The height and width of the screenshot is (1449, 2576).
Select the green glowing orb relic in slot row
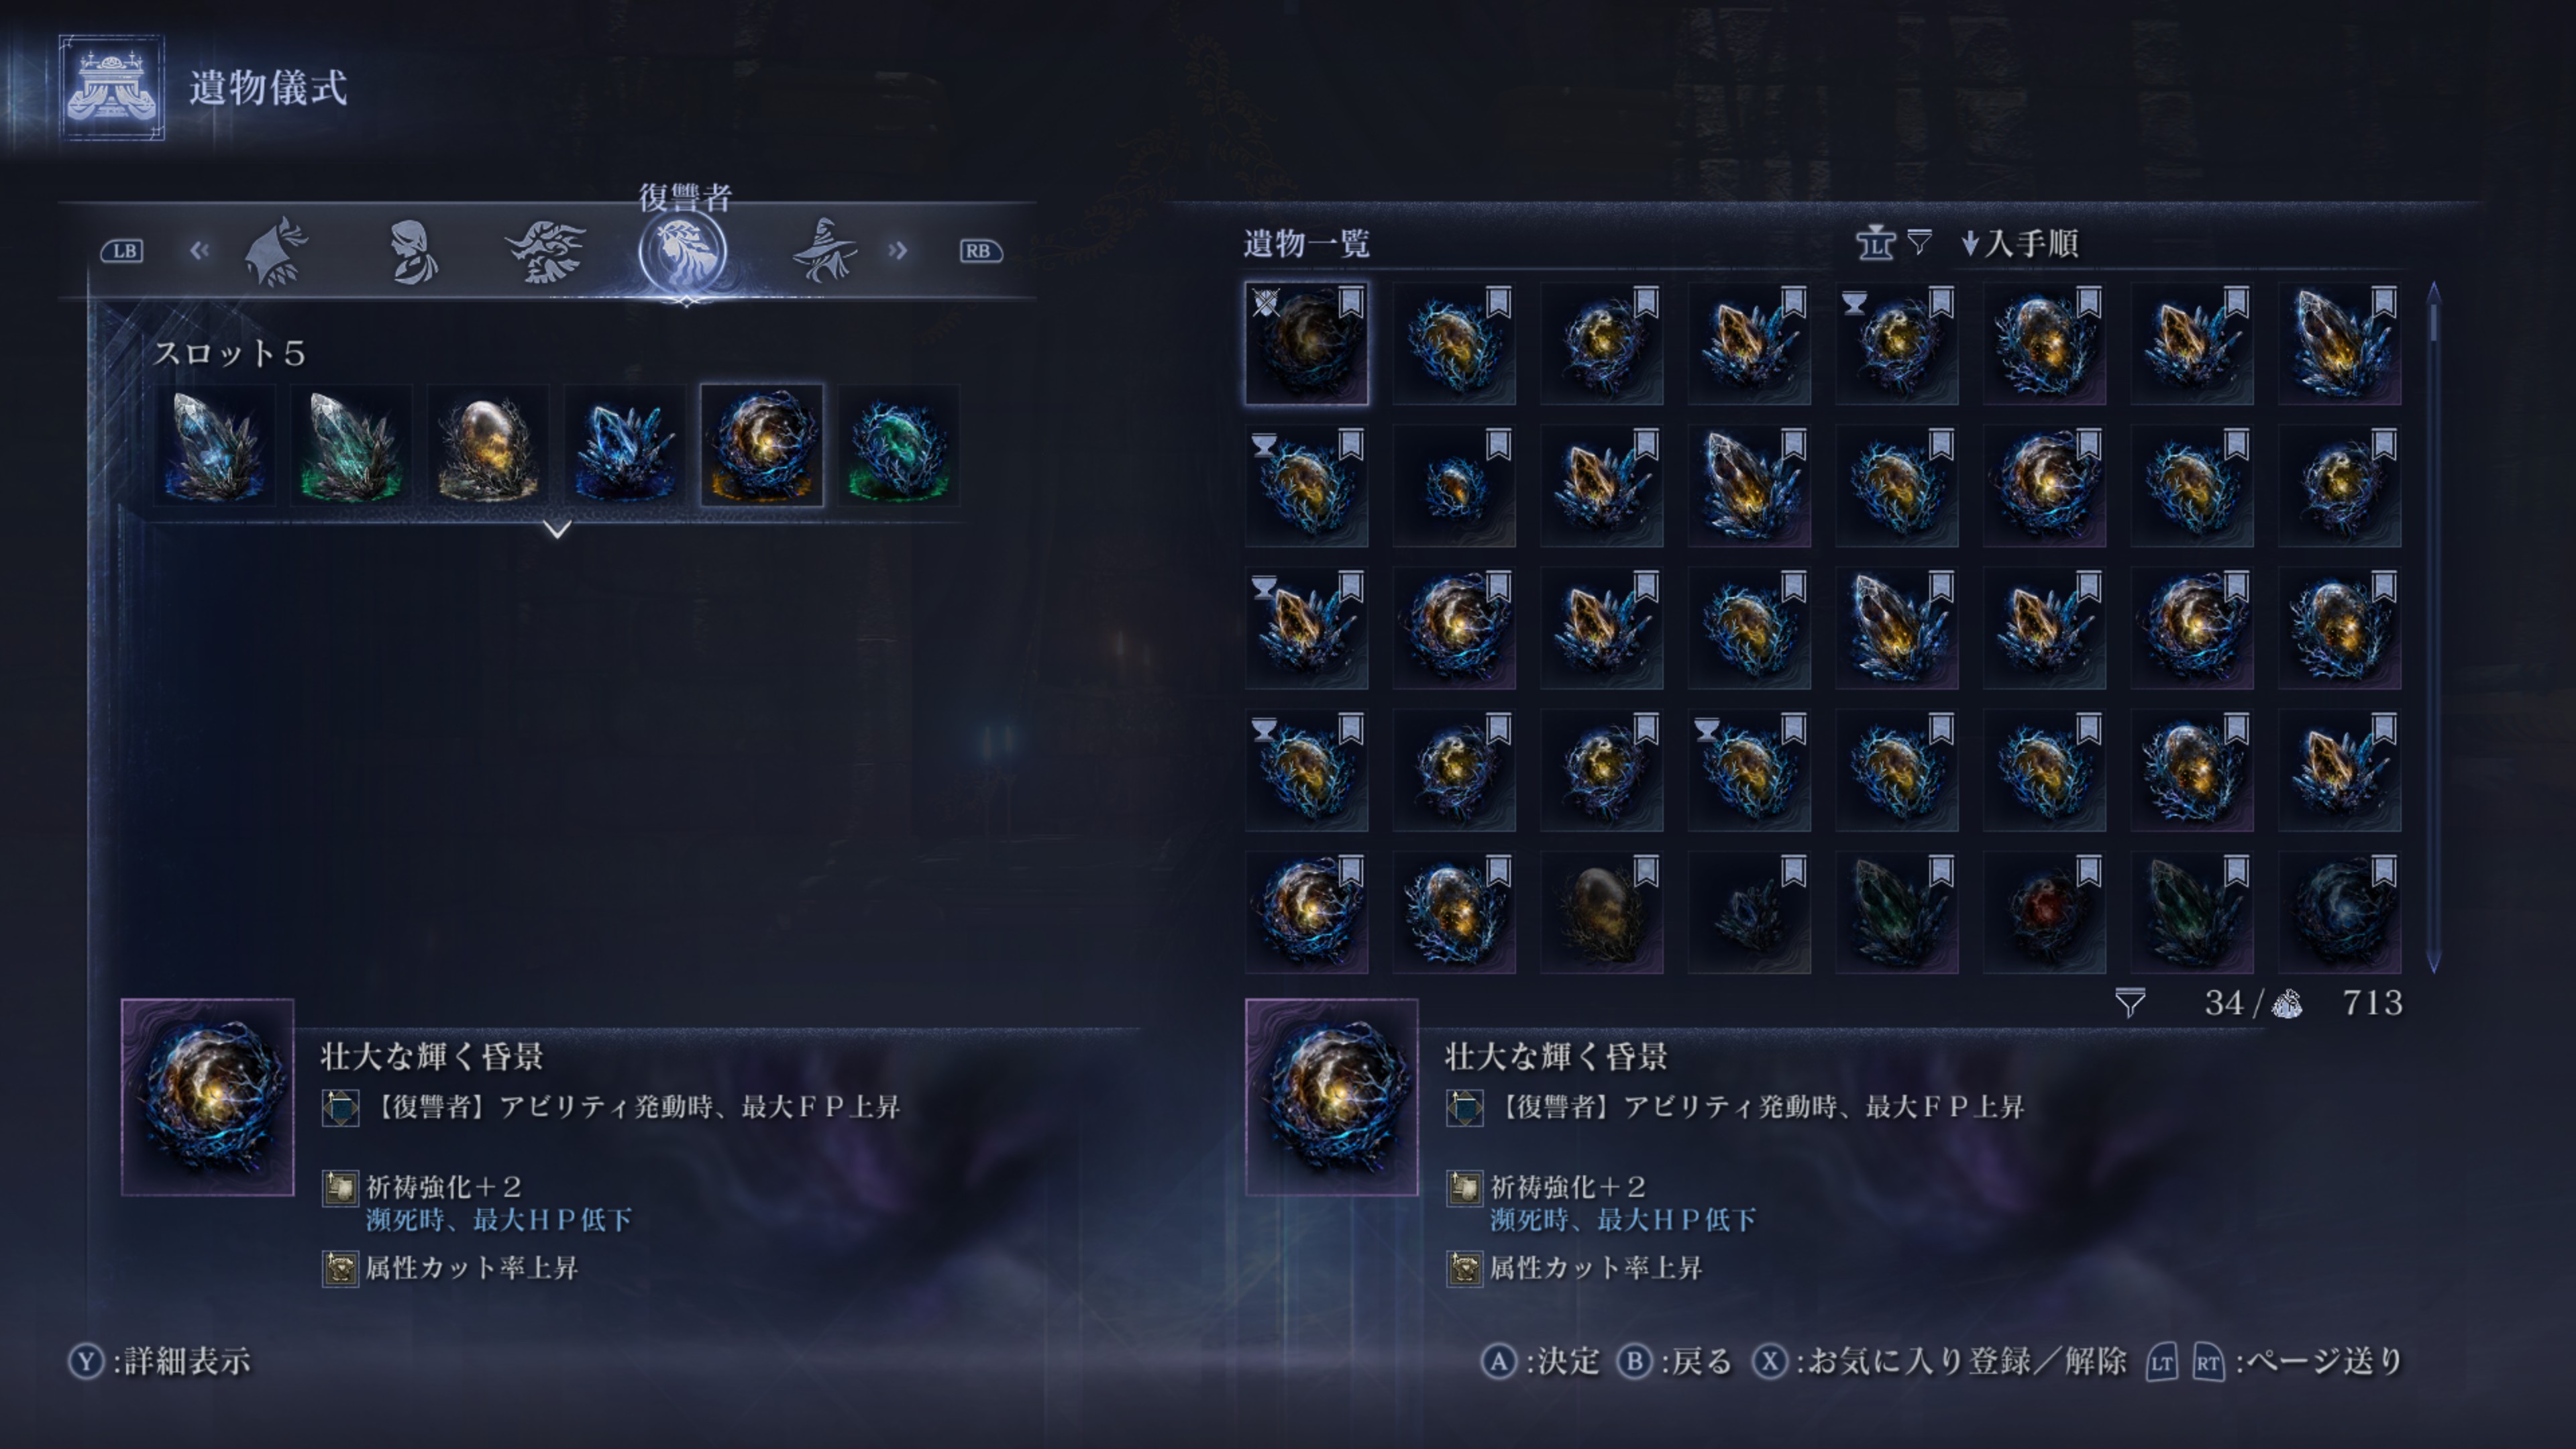click(x=898, y=446)
